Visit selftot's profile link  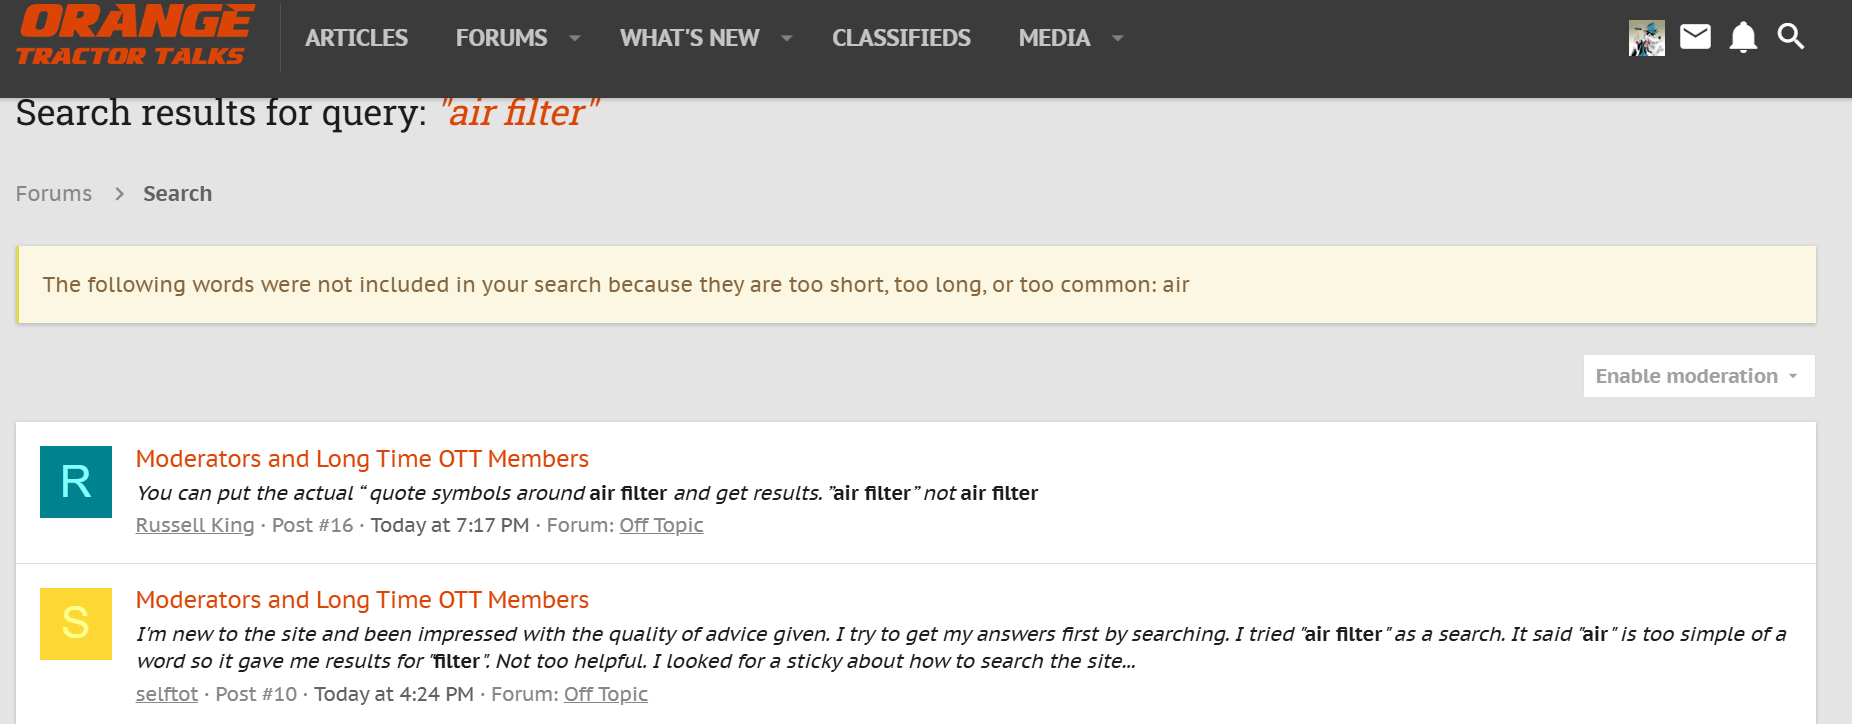pos(167,694)
